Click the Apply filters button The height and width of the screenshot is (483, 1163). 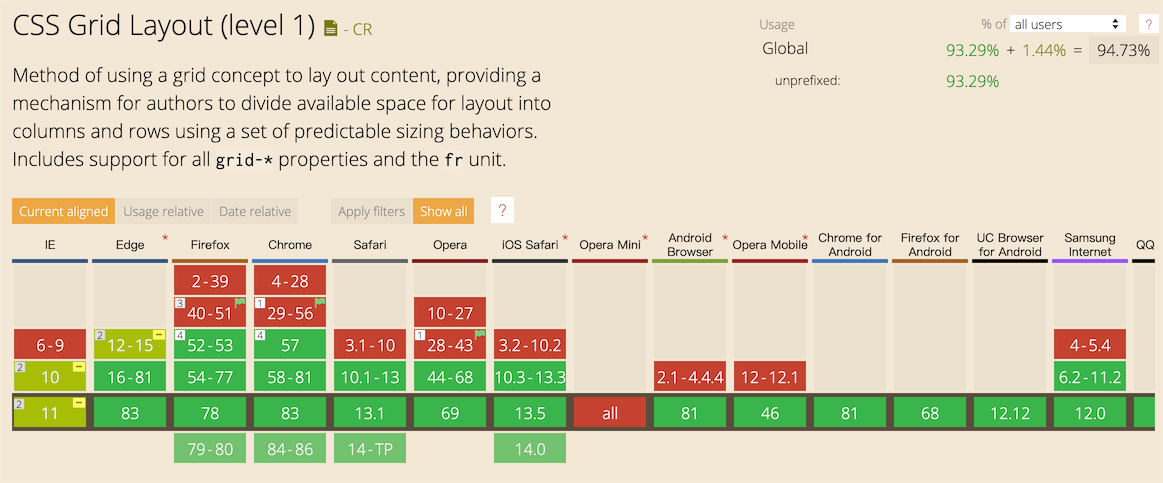point(371,211)
